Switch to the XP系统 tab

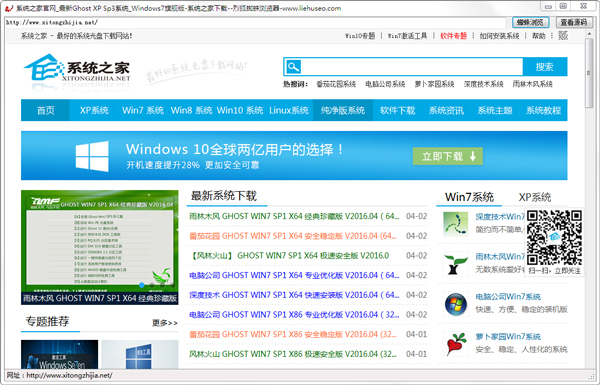pyautogui.click(x=535, y=197)
